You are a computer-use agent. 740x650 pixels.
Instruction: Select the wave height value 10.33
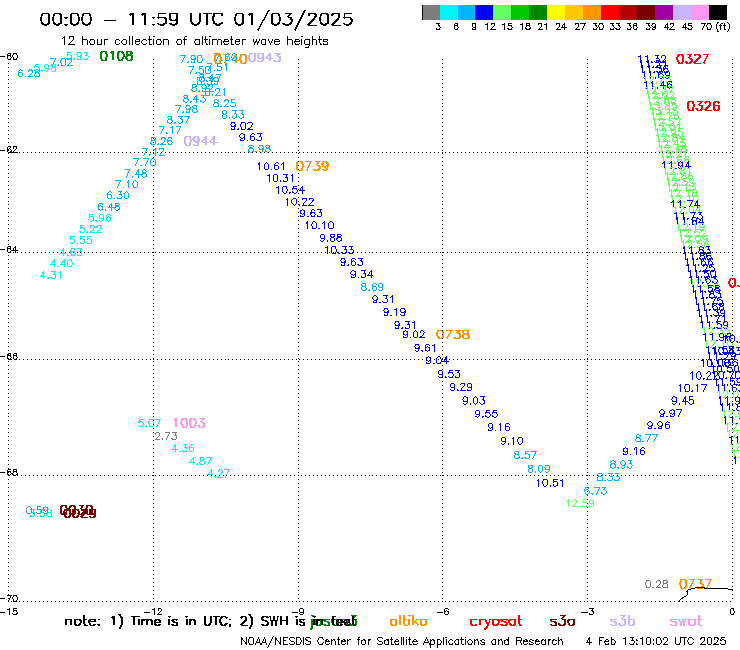click(339, 250)
